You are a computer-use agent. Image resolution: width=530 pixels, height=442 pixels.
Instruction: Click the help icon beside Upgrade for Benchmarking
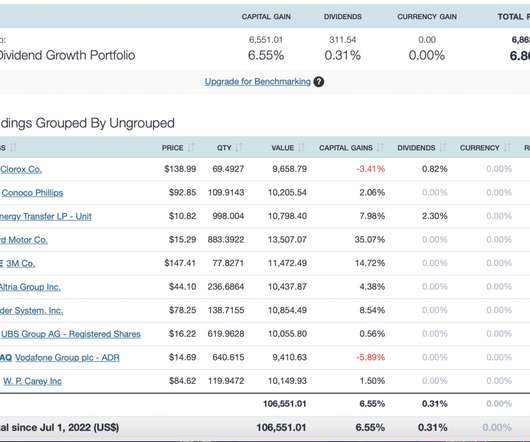click(x=318, y=82)
